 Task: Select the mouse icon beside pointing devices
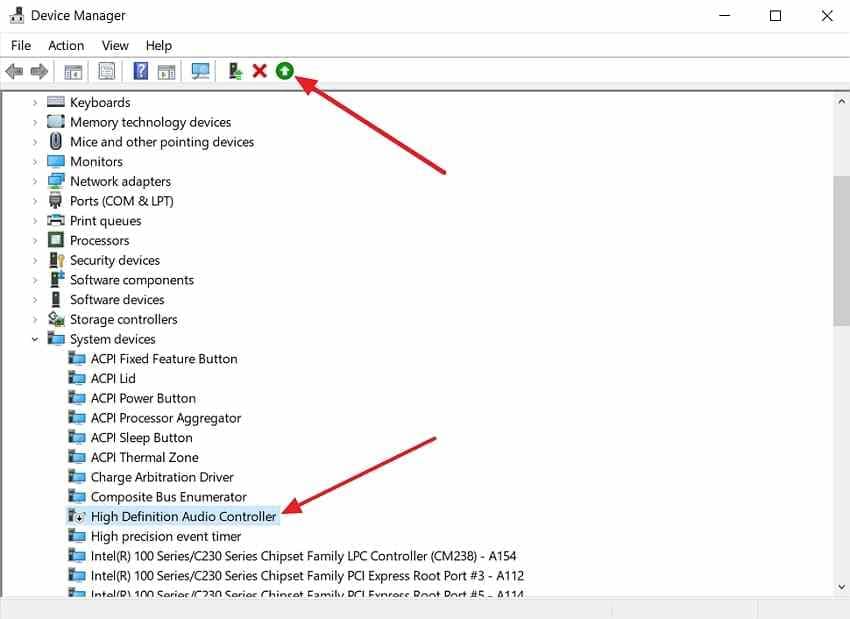56,141
